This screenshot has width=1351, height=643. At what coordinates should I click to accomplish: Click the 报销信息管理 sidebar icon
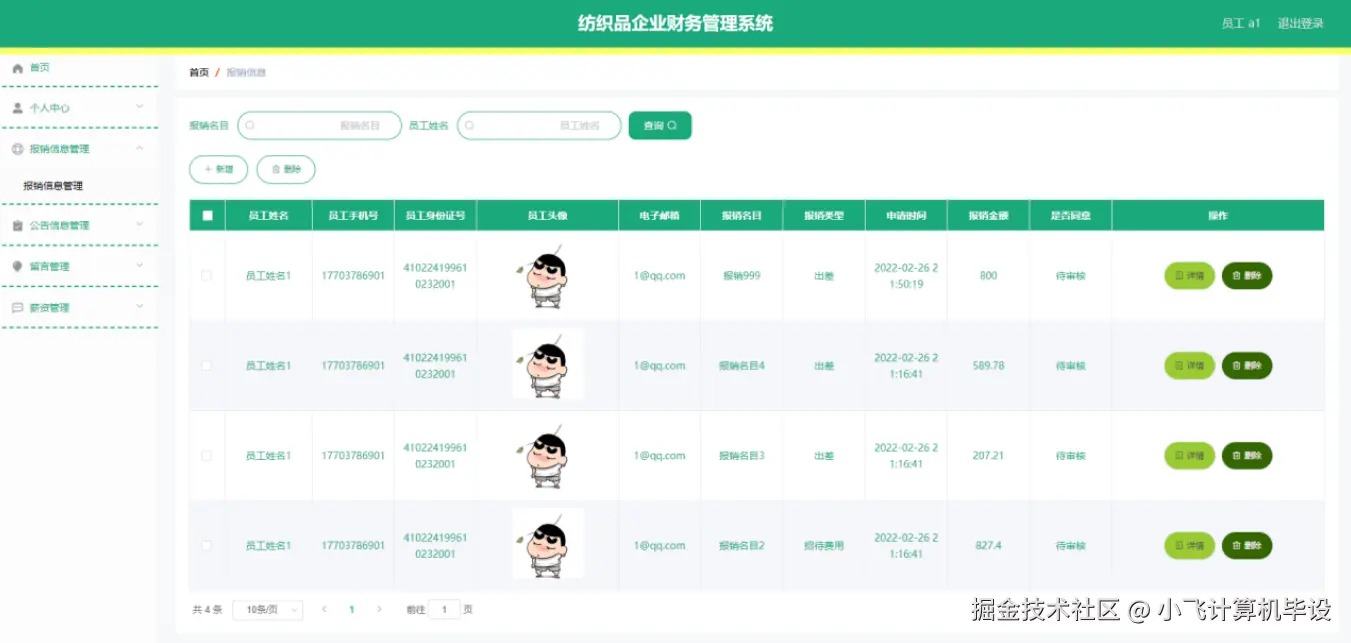coord(16,147)
